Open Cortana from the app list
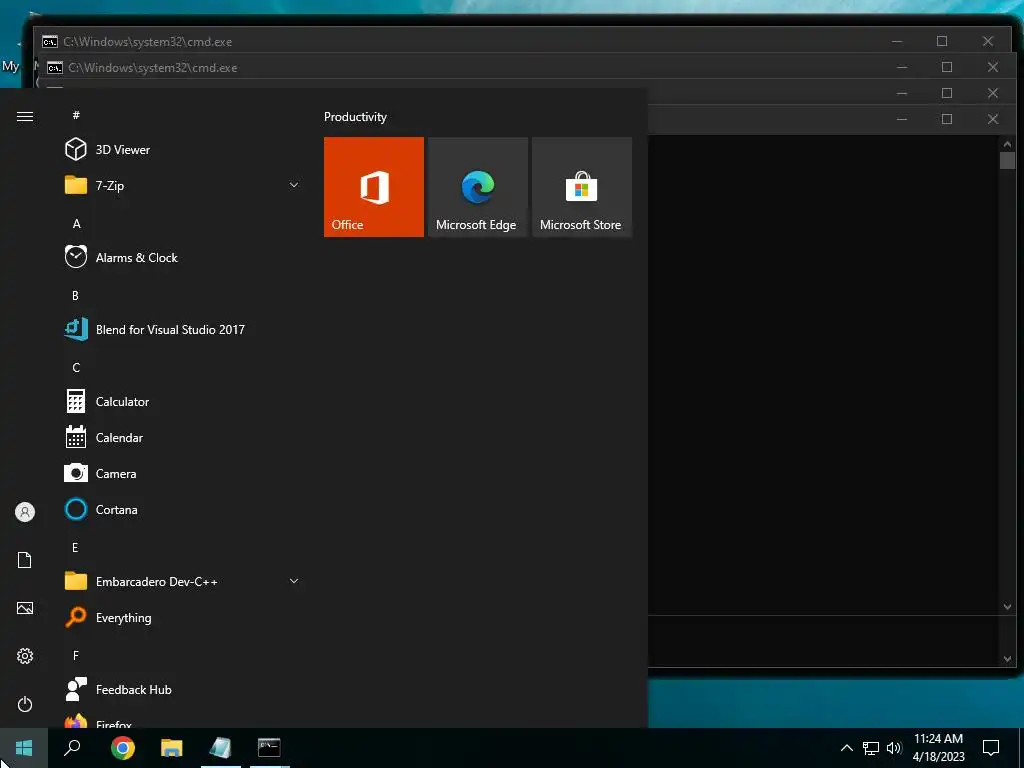Screen dimensions: 1024x768 [183, 509]
